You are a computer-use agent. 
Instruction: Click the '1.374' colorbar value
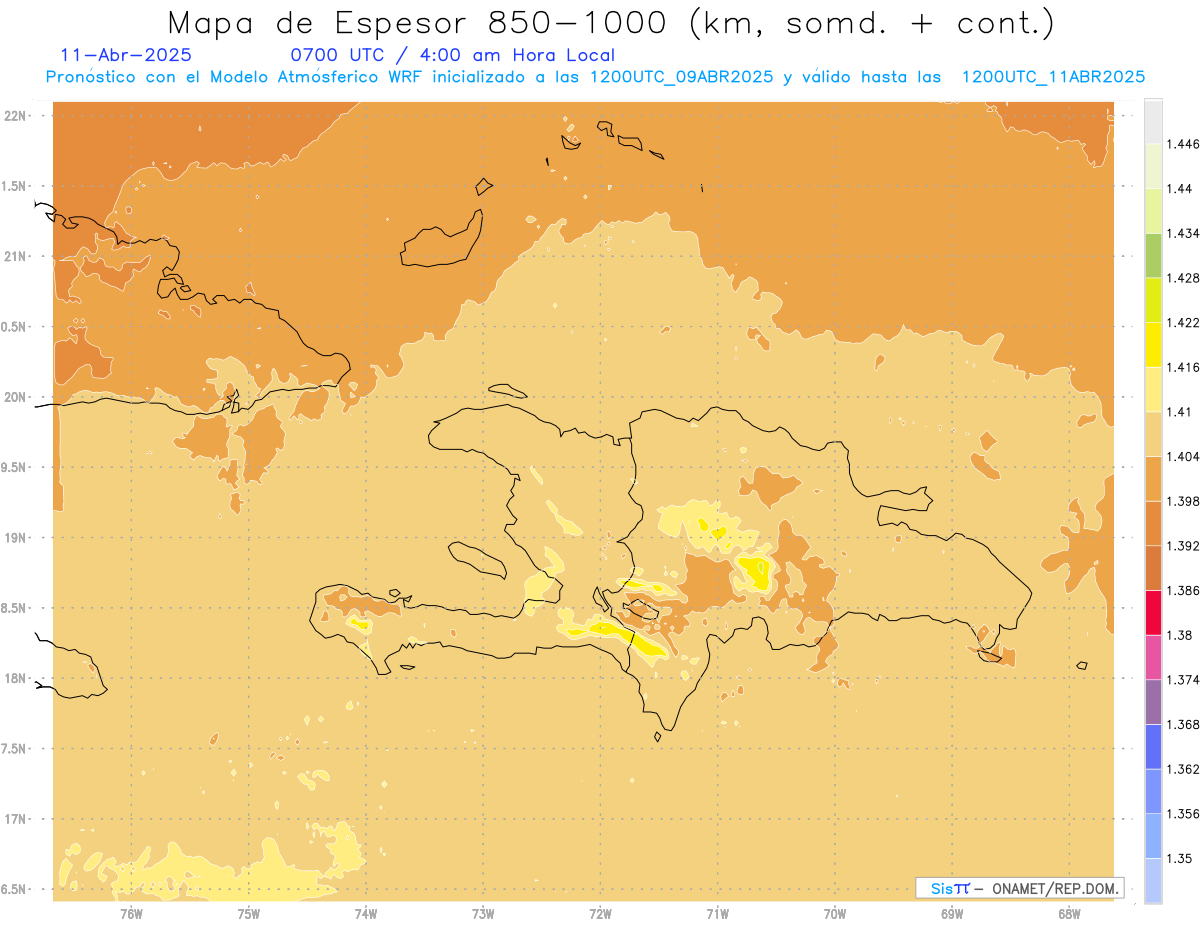point(1184,679)
